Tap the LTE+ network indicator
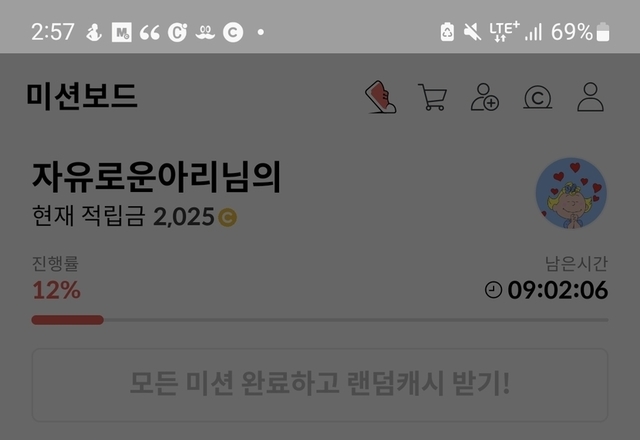The image size is (640, 440). 504,32
